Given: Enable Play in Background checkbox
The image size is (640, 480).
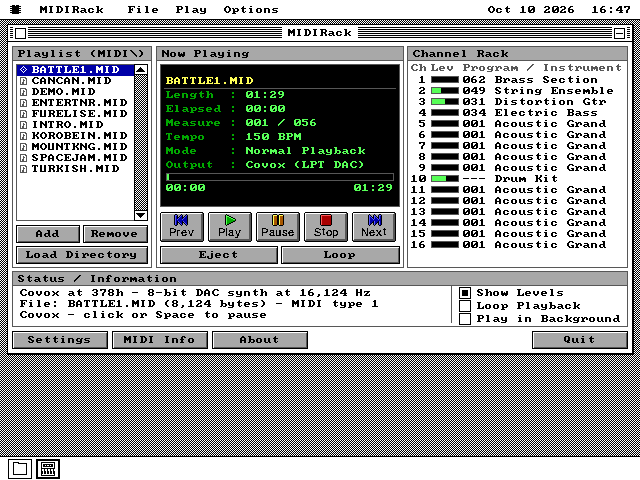Looking at the screenshot, I should click(465, 319).
